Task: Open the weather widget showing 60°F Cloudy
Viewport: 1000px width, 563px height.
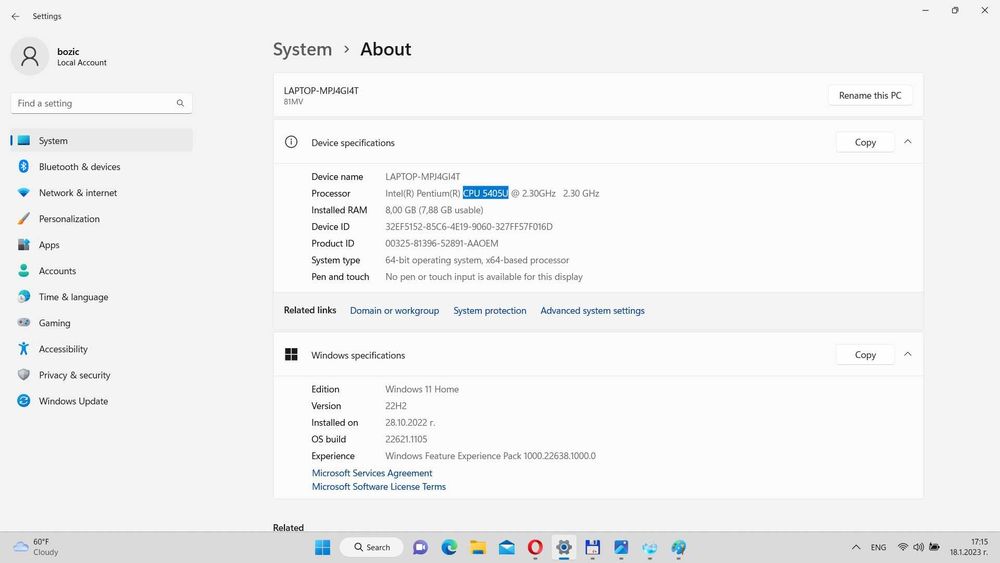Action: 36,547
